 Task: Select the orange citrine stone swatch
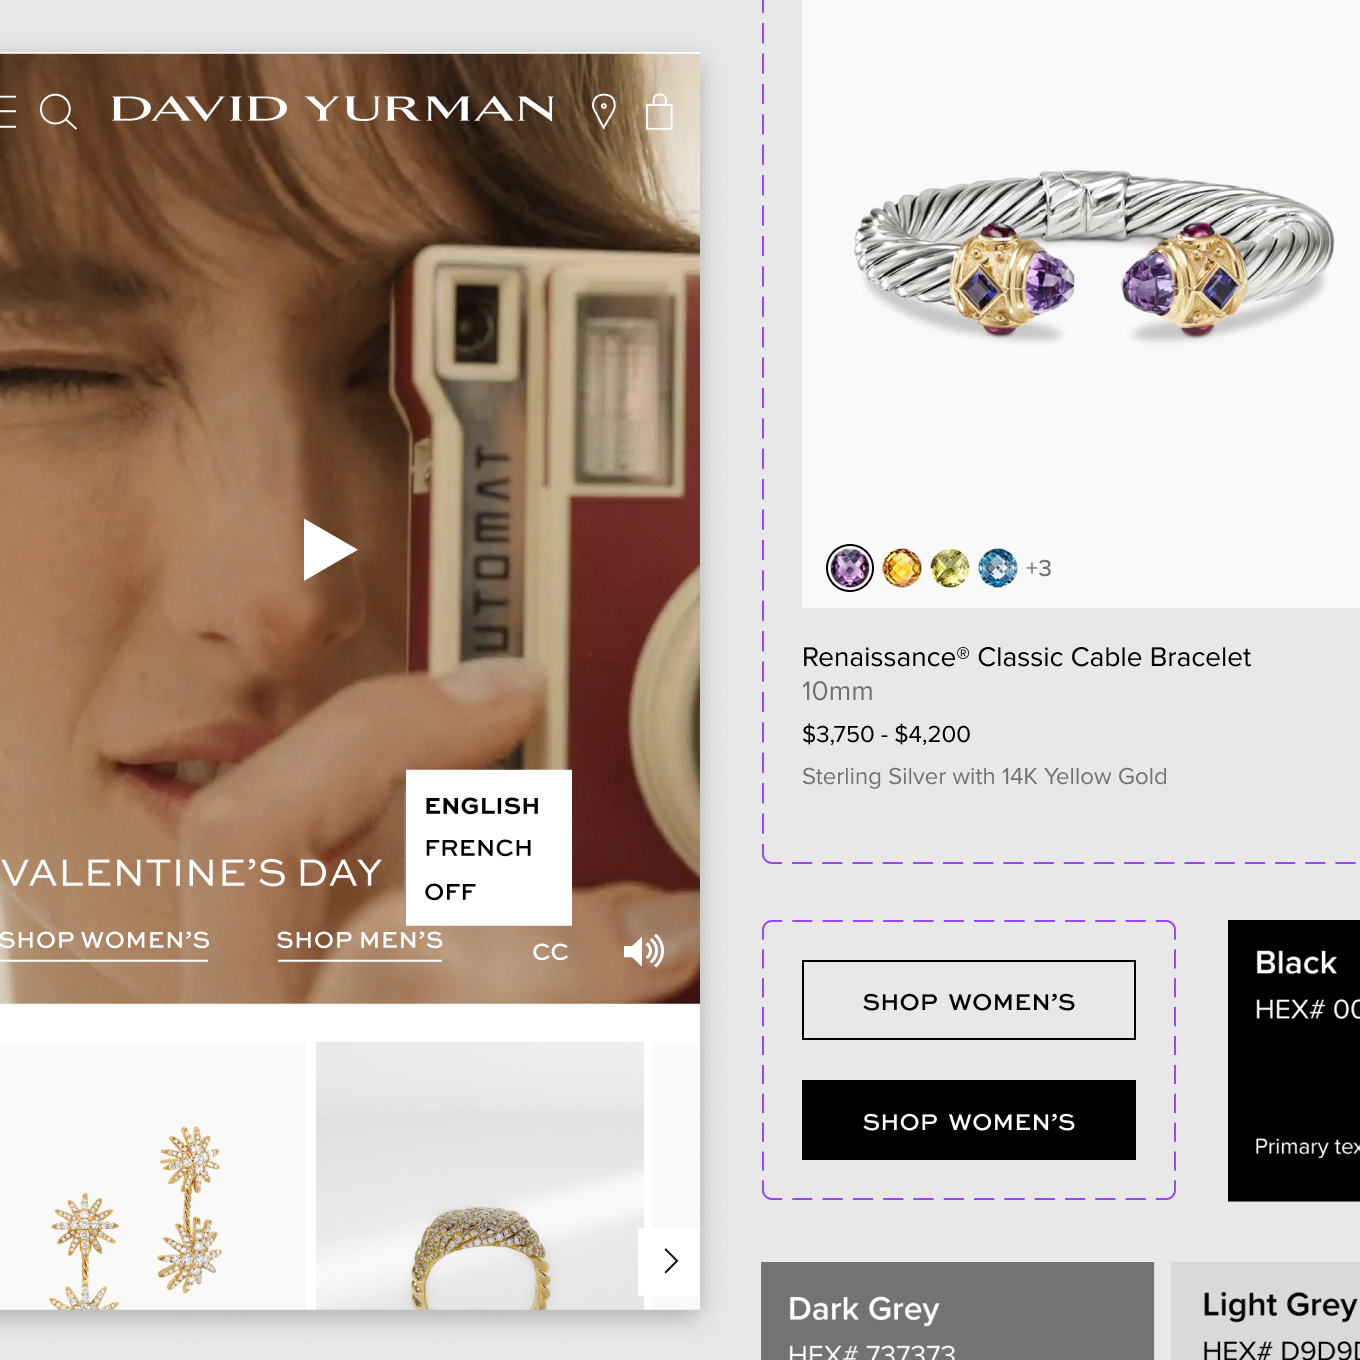(x=902, y=568)
